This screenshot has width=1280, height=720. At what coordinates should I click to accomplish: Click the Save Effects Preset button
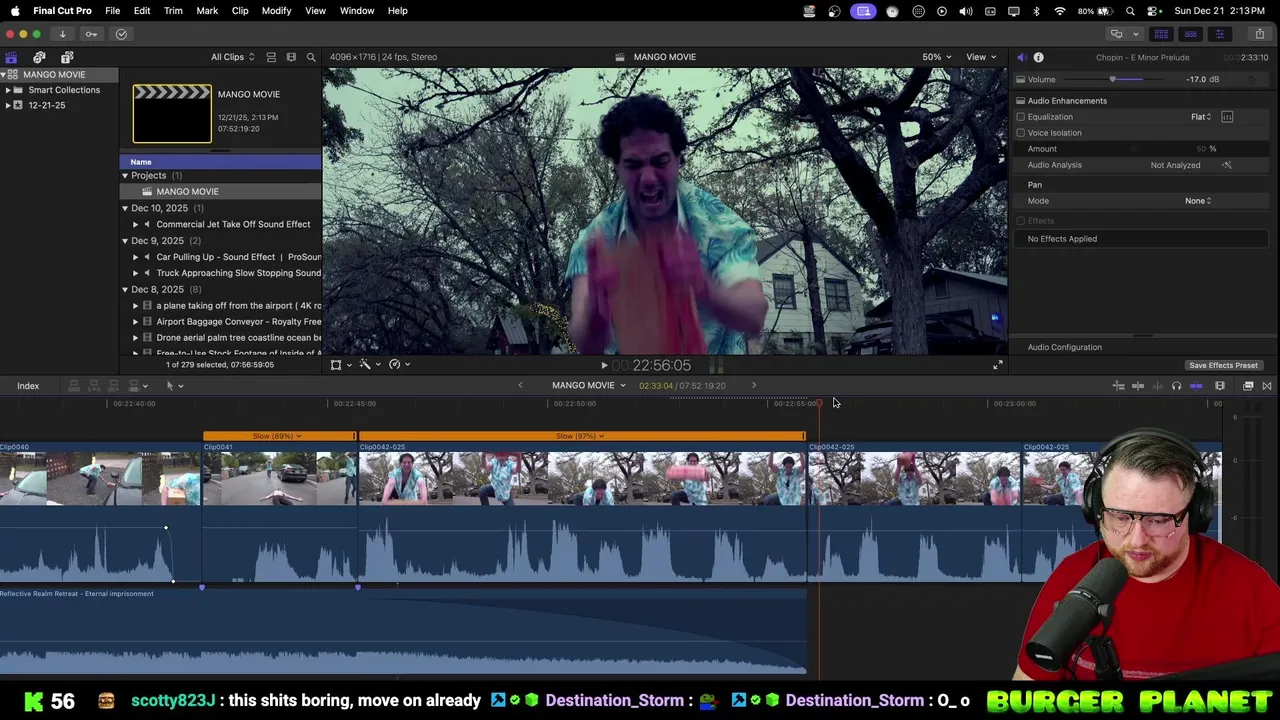1223,365
